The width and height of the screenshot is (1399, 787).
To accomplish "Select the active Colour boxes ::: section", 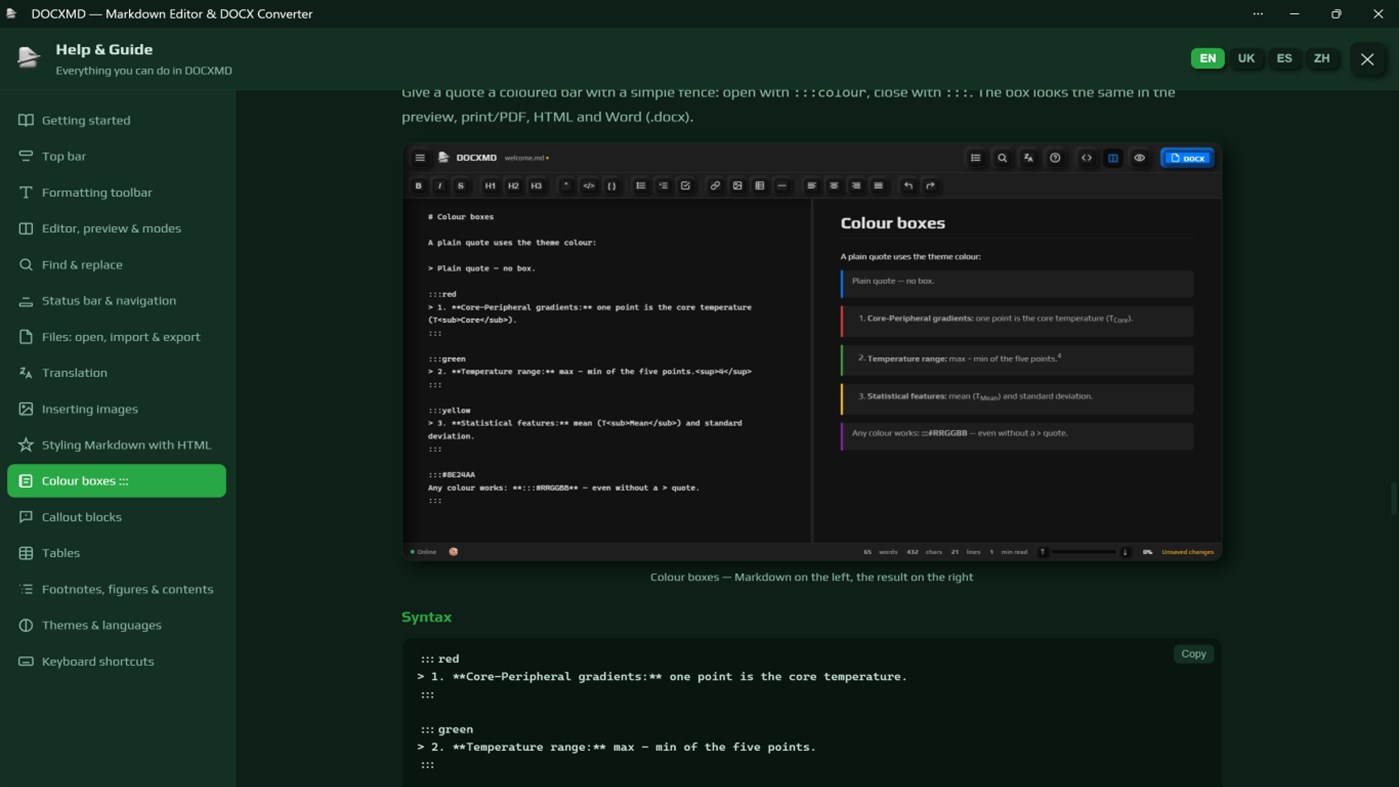I will tap(116, 481).
